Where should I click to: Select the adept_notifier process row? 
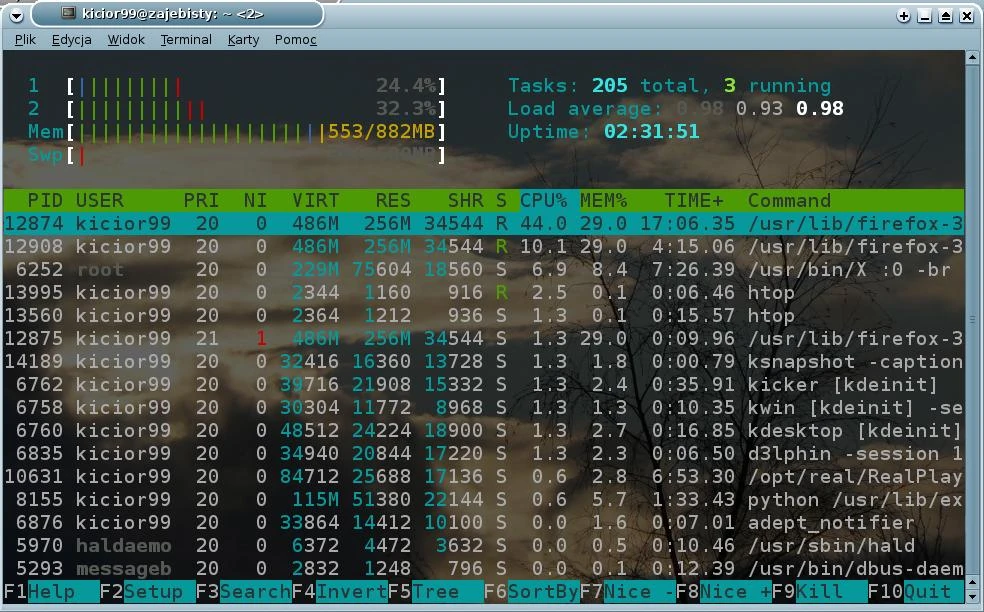[483, 522]
